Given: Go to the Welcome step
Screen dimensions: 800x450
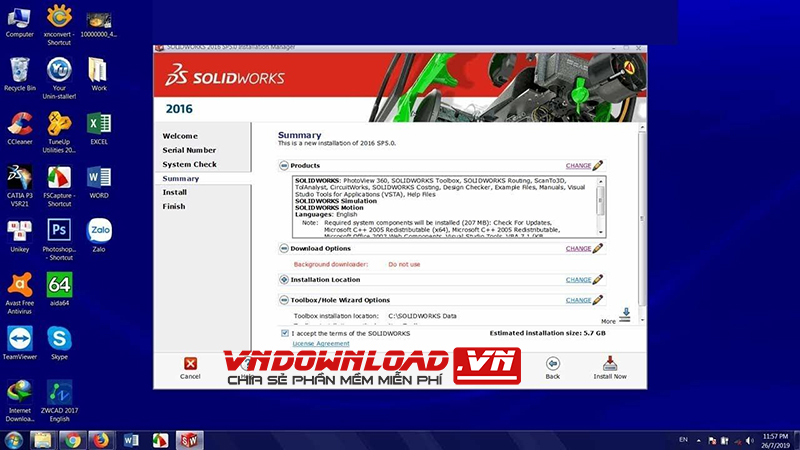Looking at the screenshot, I should (180, 136).
